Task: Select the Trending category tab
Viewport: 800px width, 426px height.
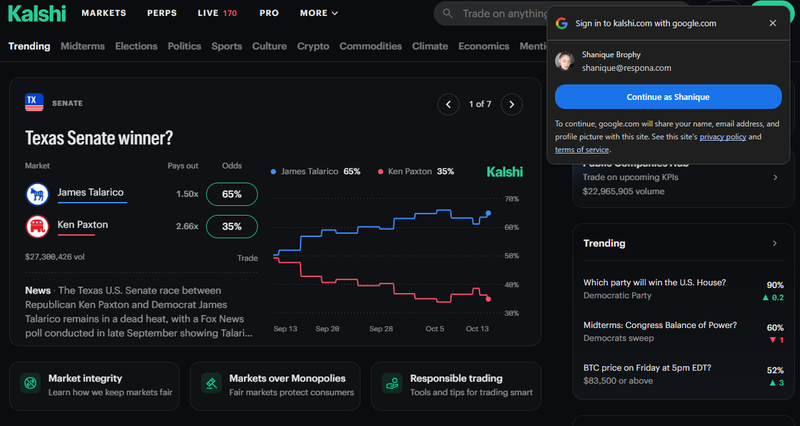Action: point(29,46)
